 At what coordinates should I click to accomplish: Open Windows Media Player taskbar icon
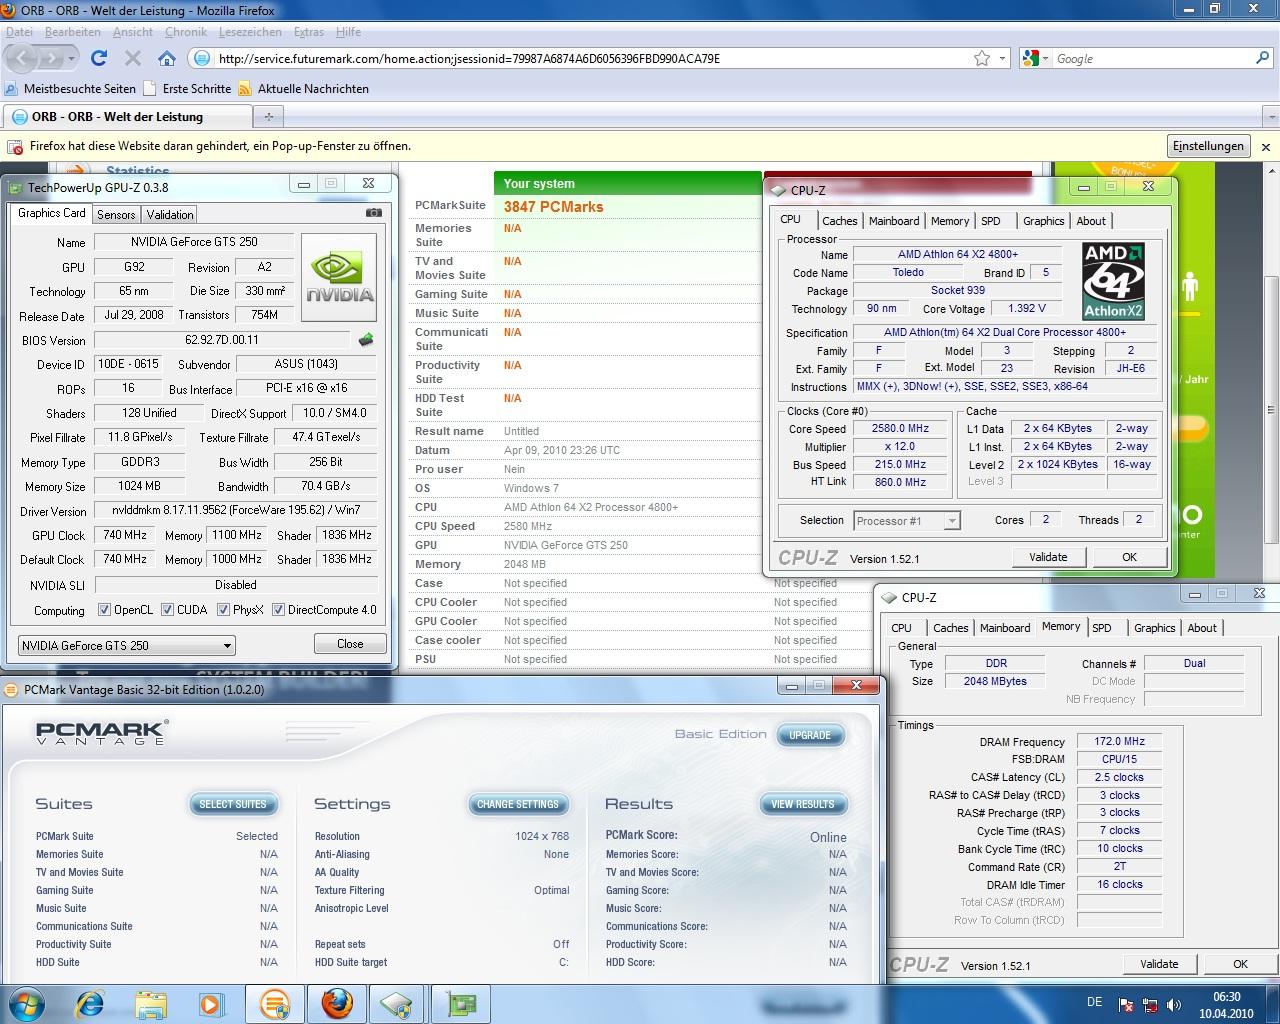(211, 1003)
